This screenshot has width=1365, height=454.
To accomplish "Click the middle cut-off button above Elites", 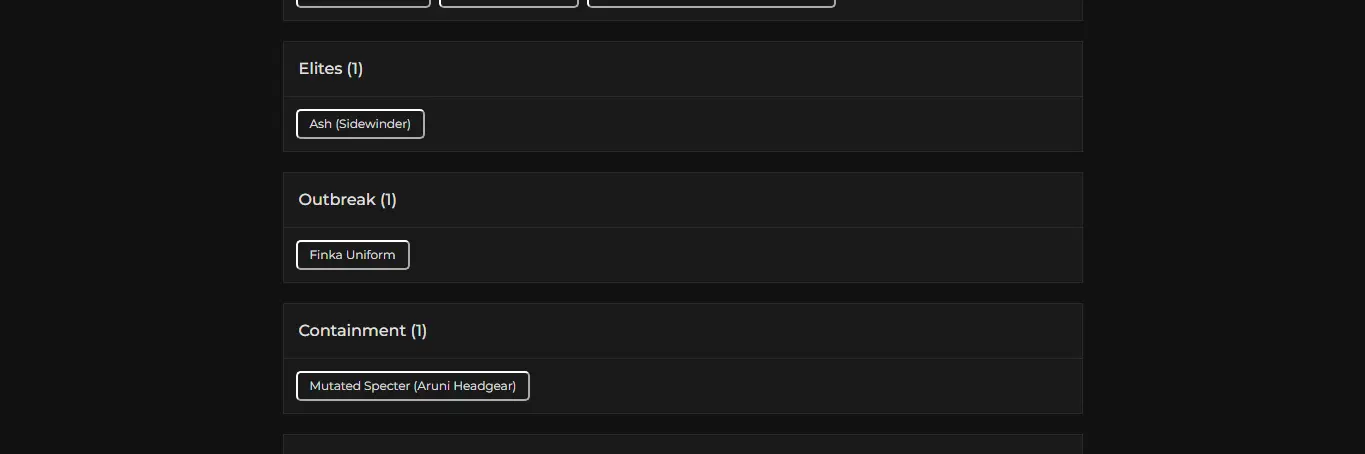I will (509, 3).
